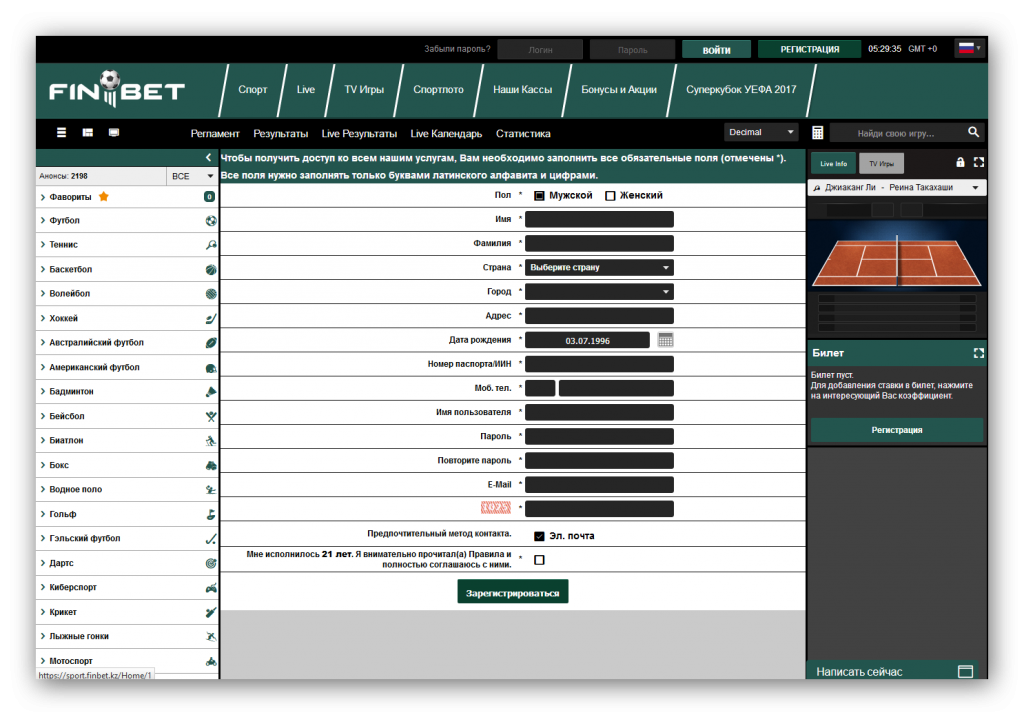Open the TV Игры menu
Viewport: 1024px width, 715px height.
[x=364, y=89]
